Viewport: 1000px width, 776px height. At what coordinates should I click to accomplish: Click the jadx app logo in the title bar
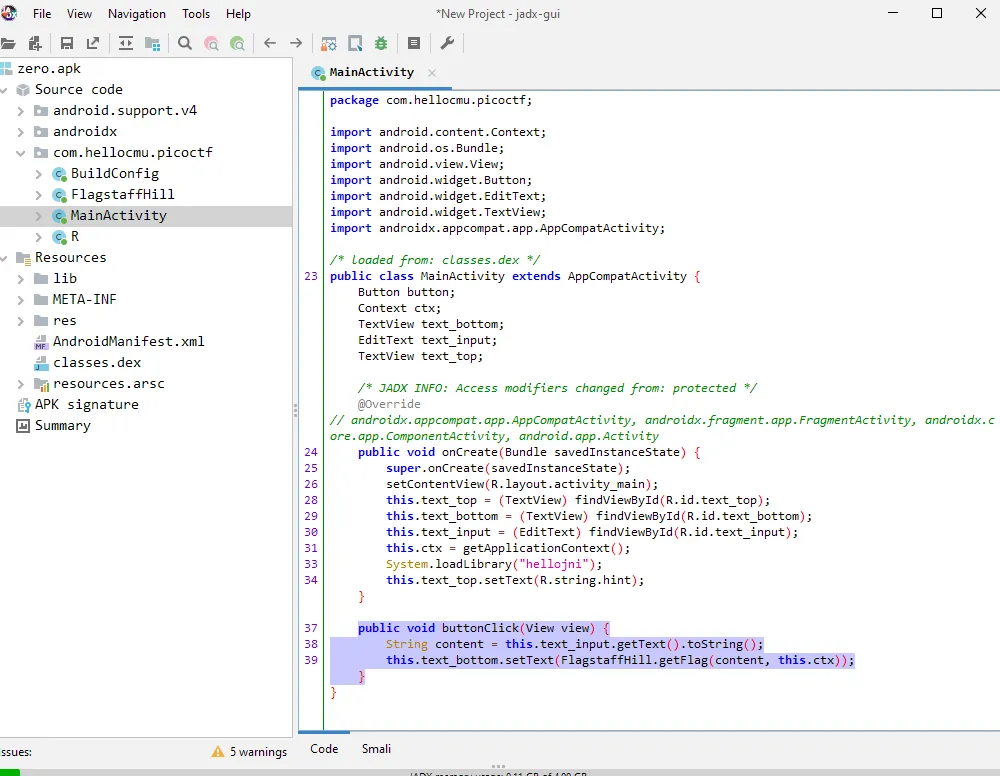(x=9, y=13)
